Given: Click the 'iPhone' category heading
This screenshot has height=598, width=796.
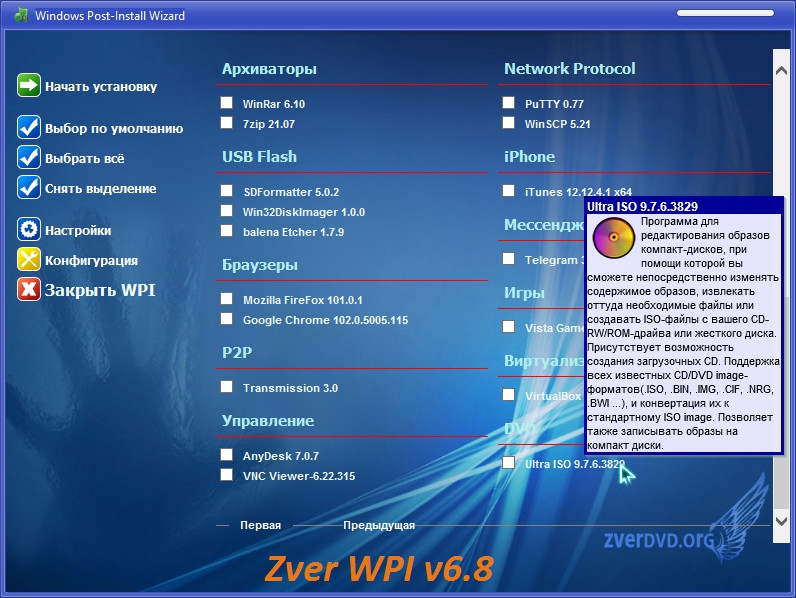Looking at the screenshot, I should tap(529, 156).
